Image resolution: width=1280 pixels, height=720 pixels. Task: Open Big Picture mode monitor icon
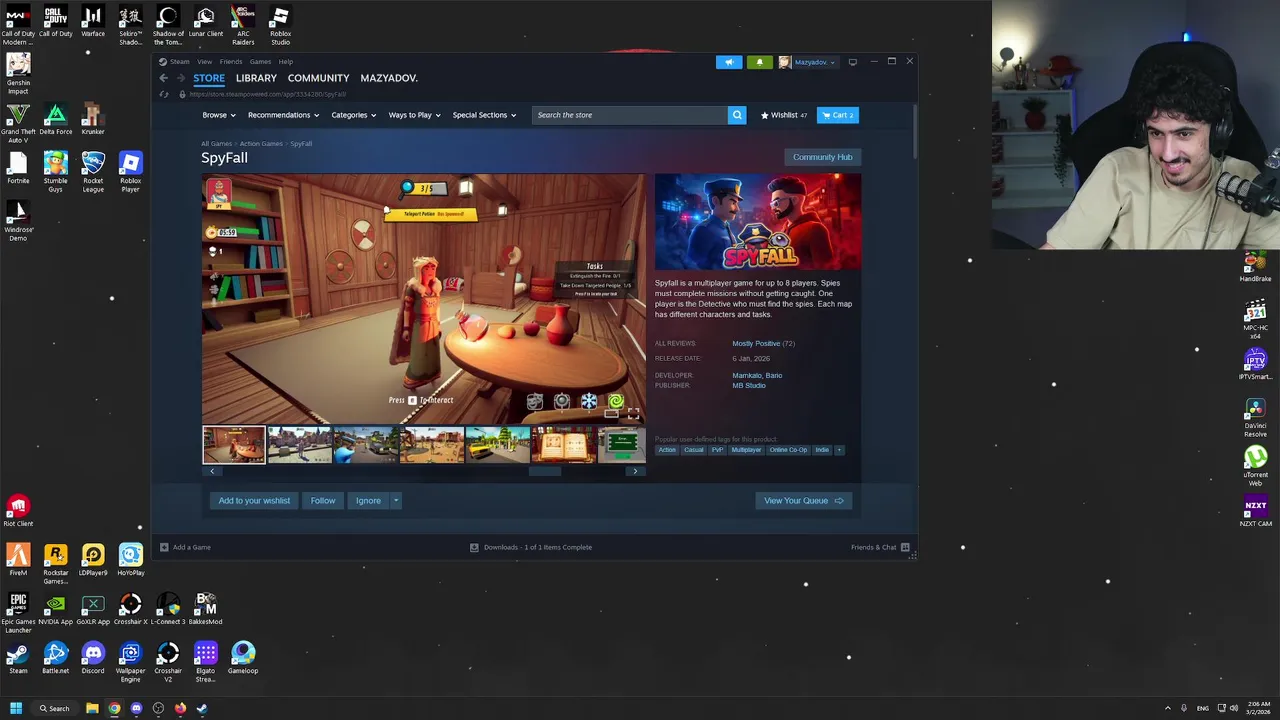coord(852,62)
